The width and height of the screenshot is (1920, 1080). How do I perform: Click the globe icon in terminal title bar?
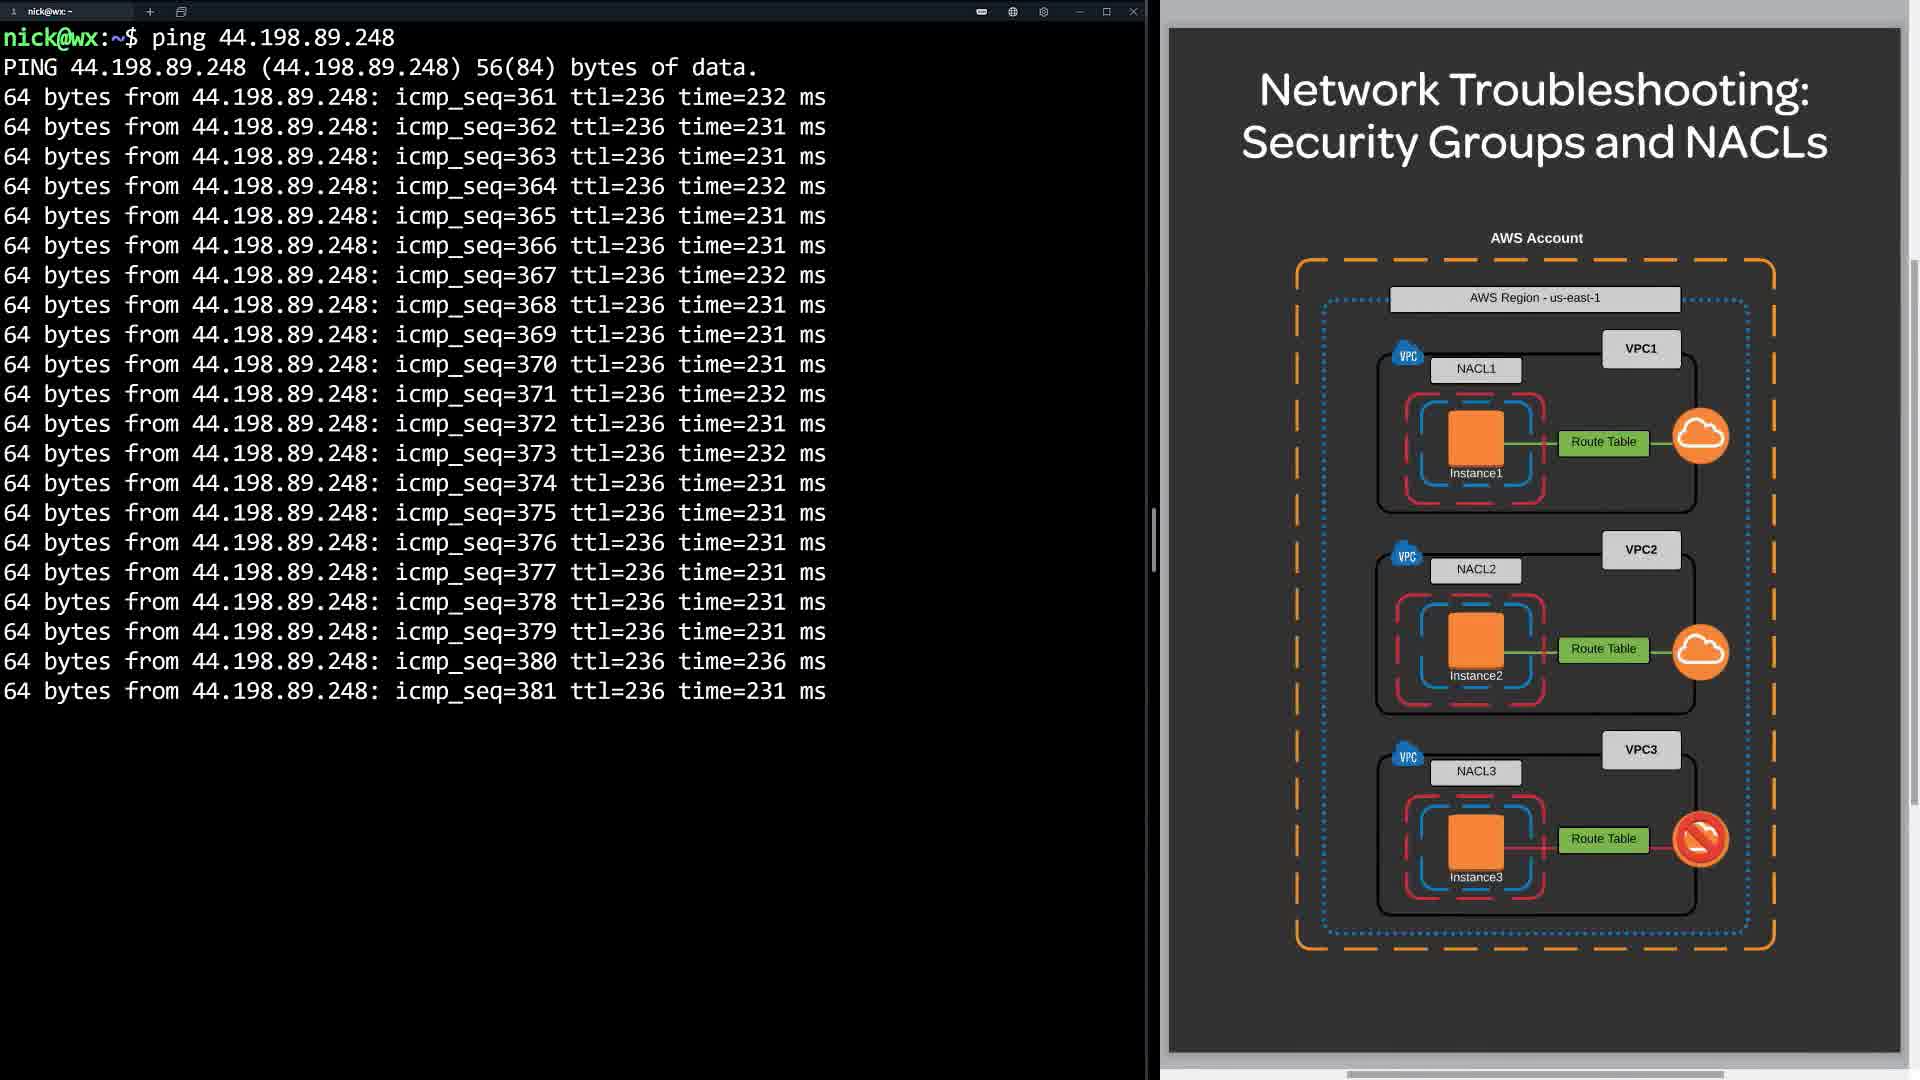click(x=1012, y=12)
